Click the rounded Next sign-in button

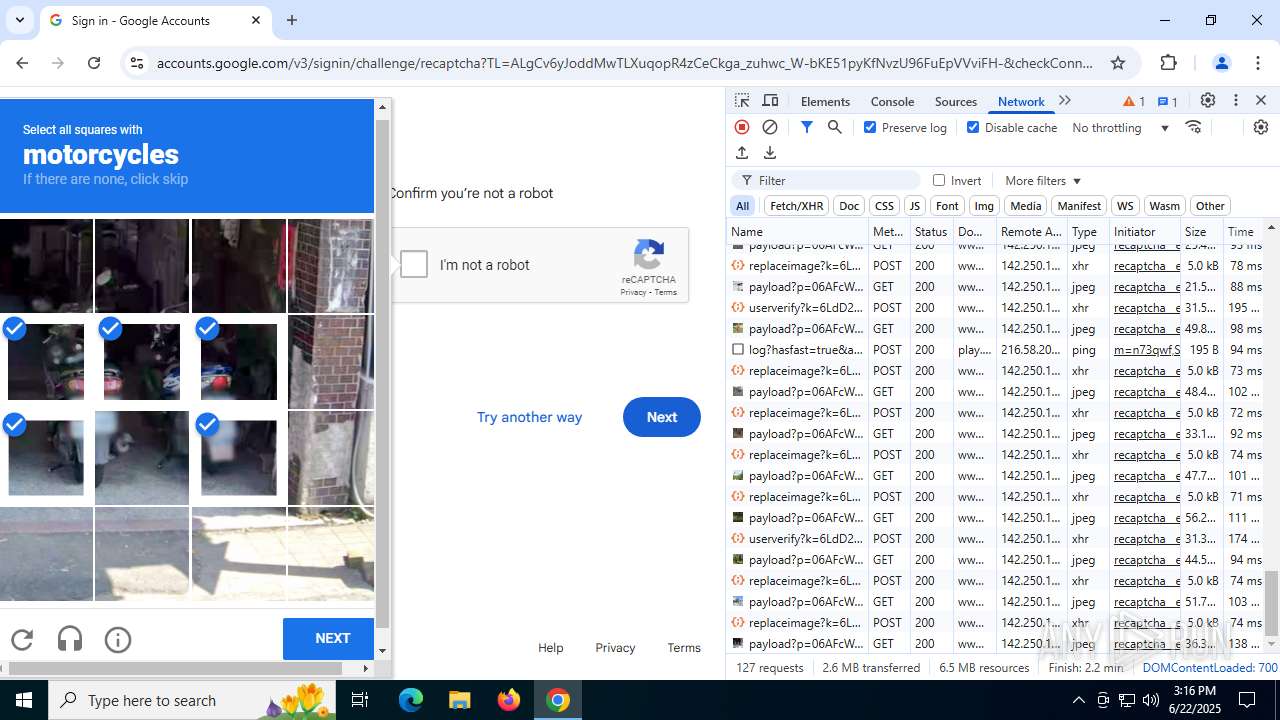click(661, 417)
